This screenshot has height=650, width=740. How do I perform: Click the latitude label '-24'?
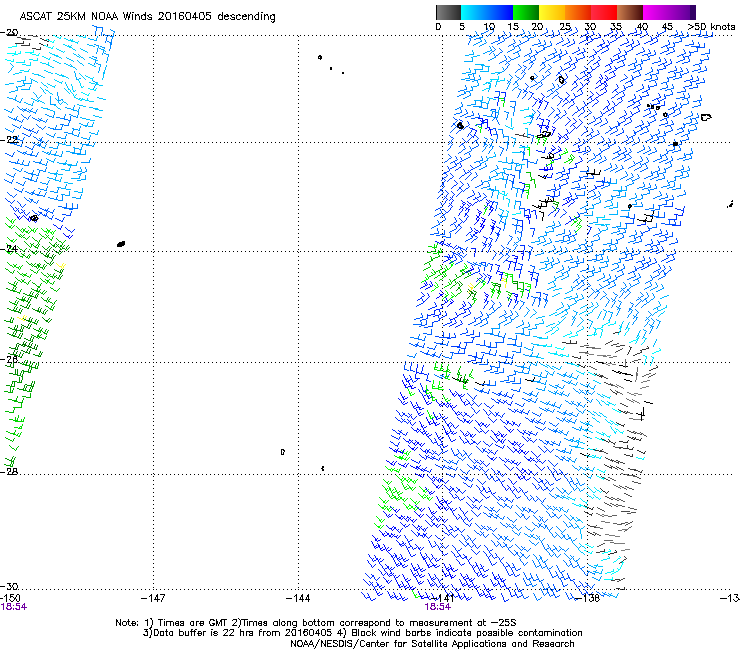[9, 248]
